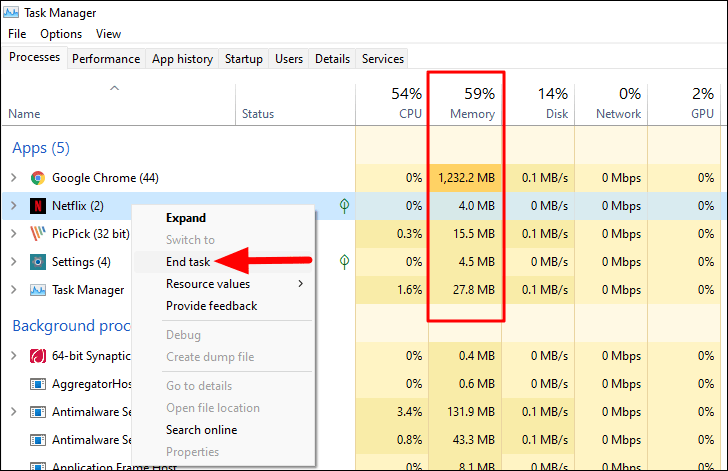
Task: Sort by the Name column header
Action: [x=118, y=105]
